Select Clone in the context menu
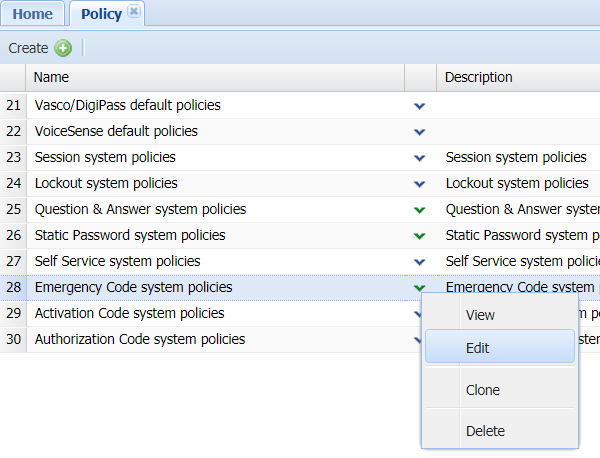The image size is (600, 458). click(482, 390)
